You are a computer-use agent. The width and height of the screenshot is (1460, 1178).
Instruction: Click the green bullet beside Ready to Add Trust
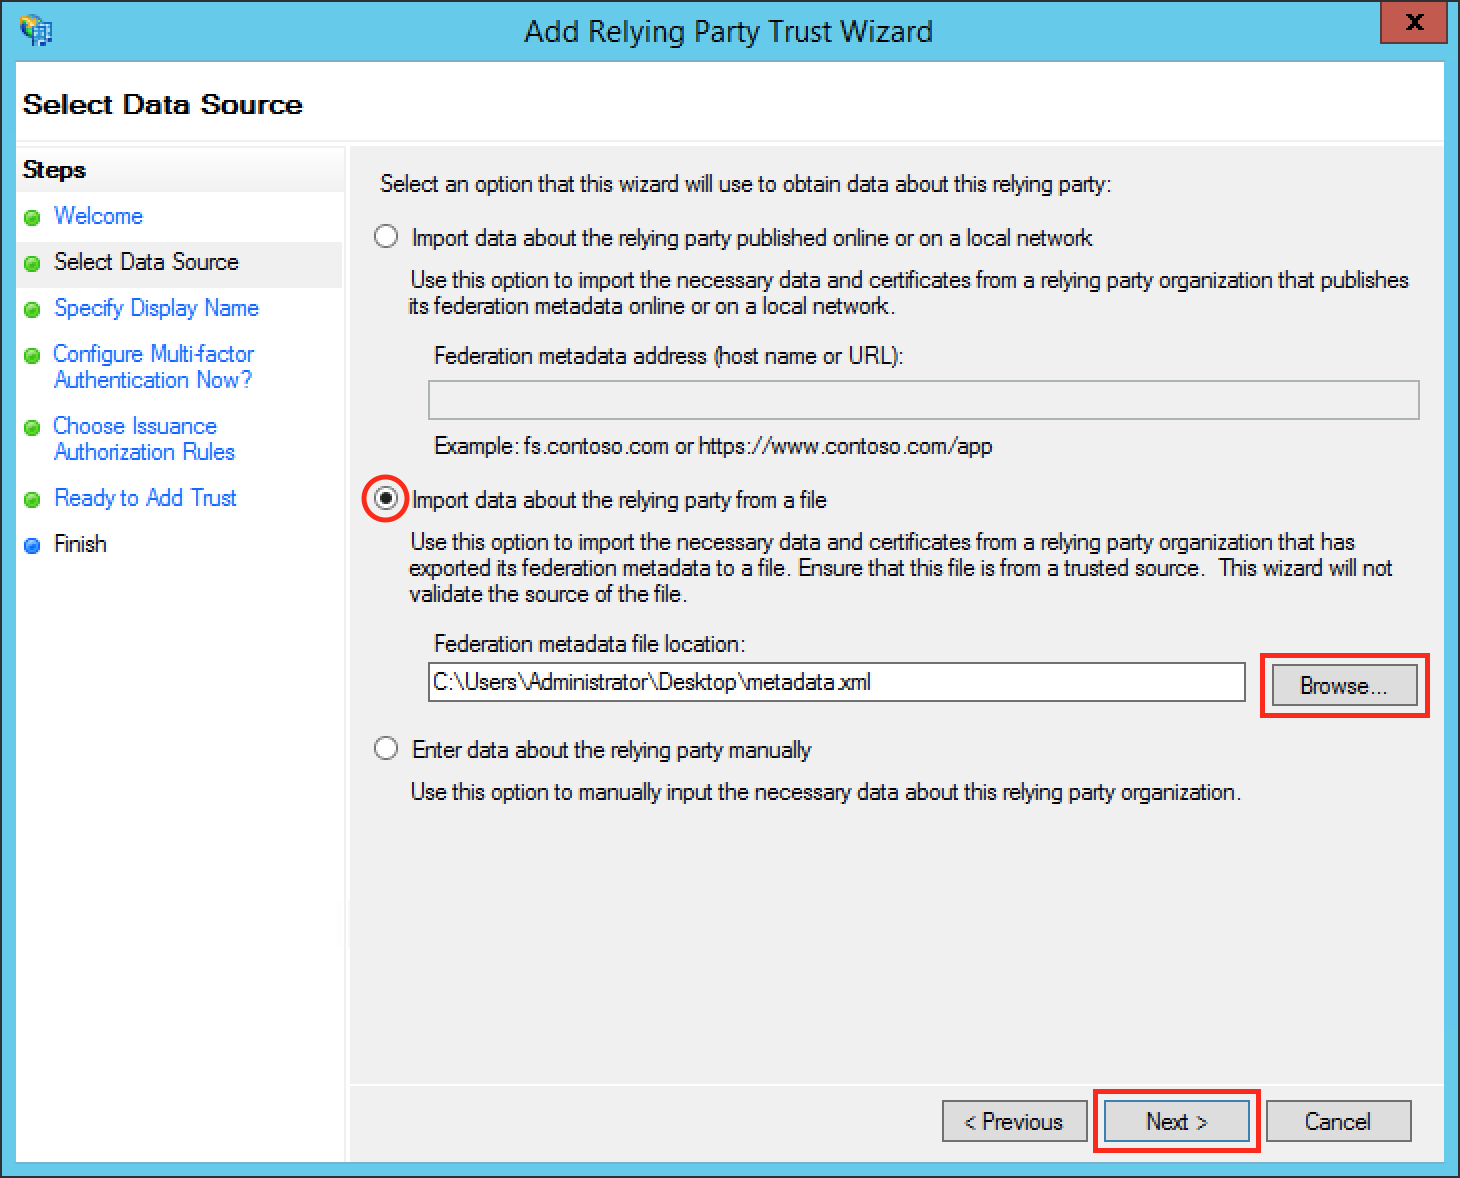pos(32,499)
